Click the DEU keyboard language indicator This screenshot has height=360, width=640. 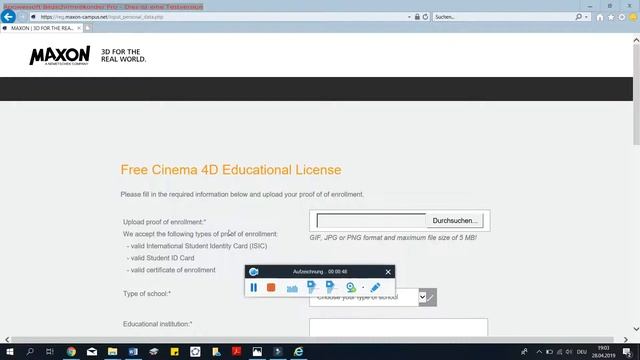581,352
